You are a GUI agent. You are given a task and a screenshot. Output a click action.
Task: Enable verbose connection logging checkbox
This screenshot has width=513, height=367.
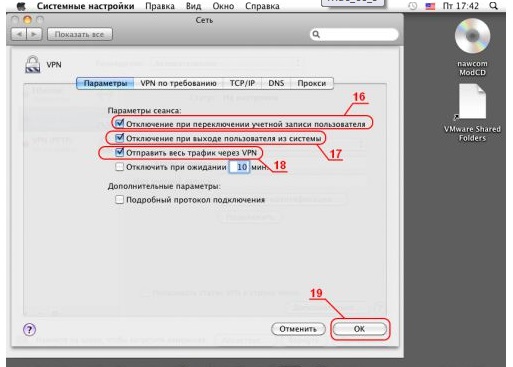coord(119,200)
